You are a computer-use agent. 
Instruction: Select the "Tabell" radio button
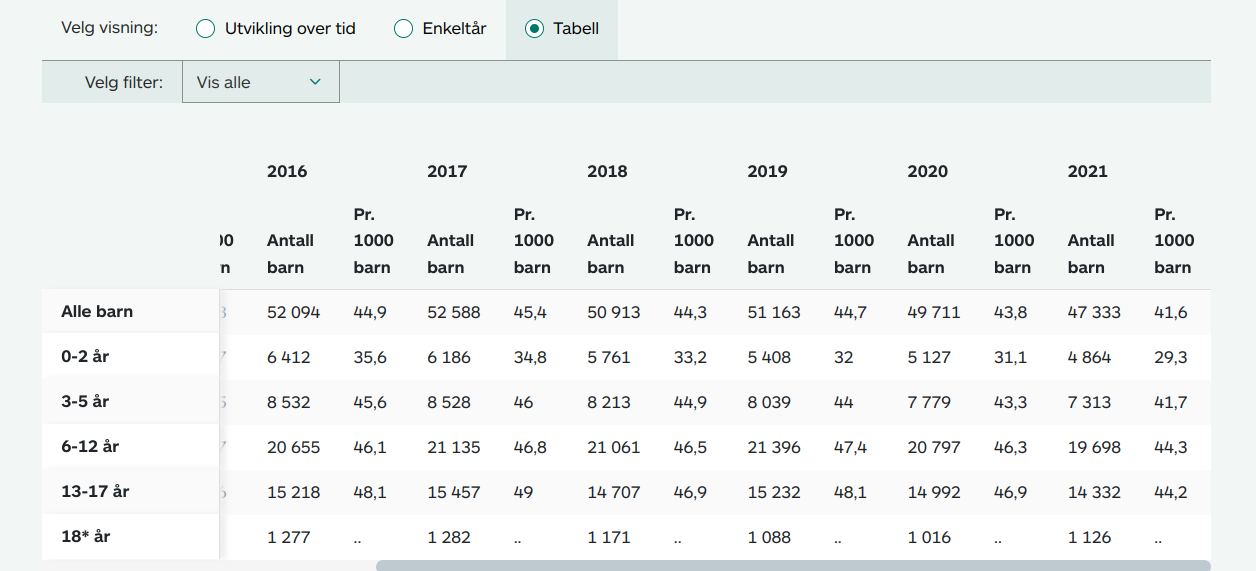[x=534, y=29]
